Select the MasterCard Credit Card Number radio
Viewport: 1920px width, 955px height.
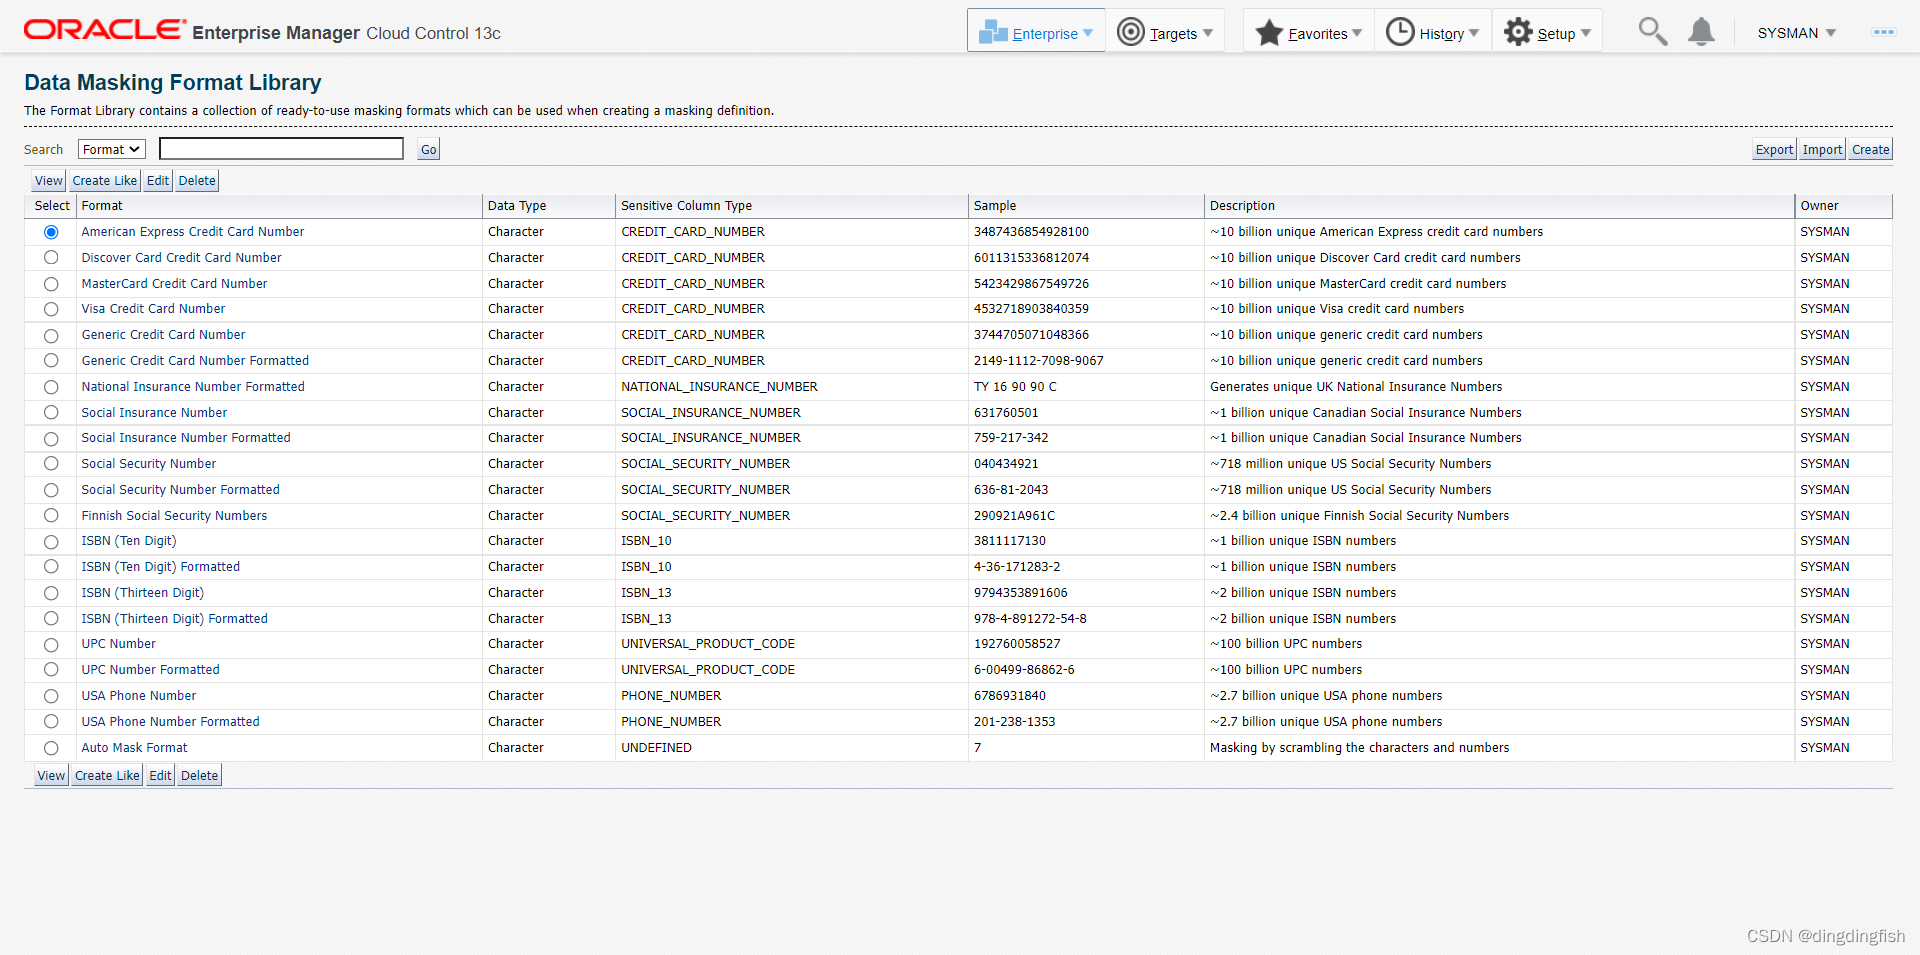click(51, 284)
